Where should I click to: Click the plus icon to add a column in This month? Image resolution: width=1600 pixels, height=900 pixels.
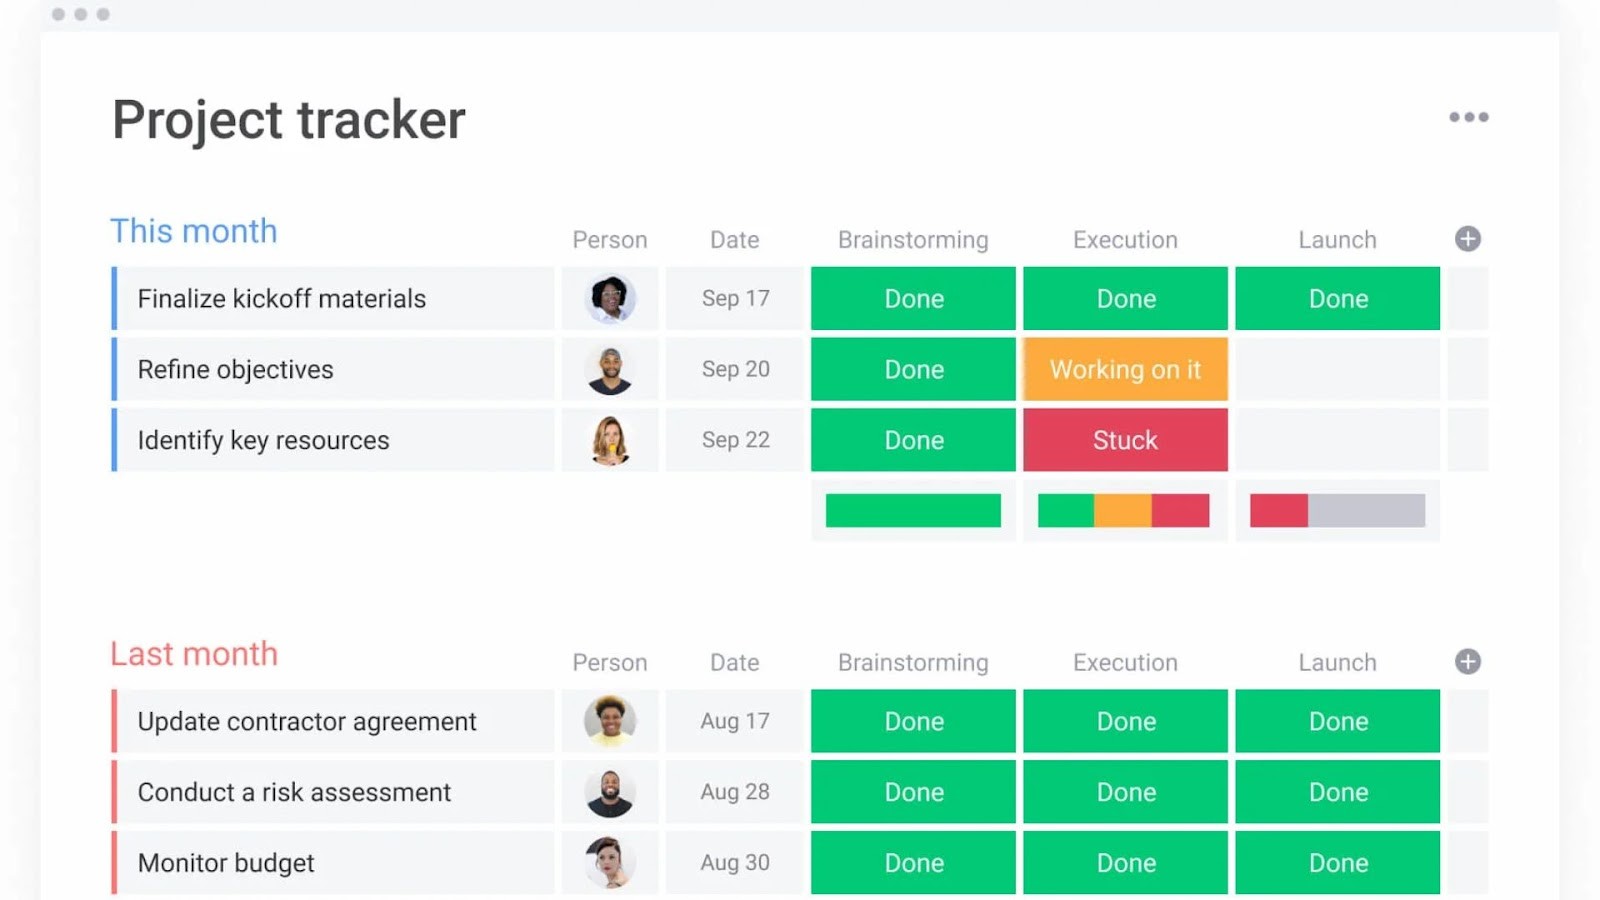coord(1467,238)
